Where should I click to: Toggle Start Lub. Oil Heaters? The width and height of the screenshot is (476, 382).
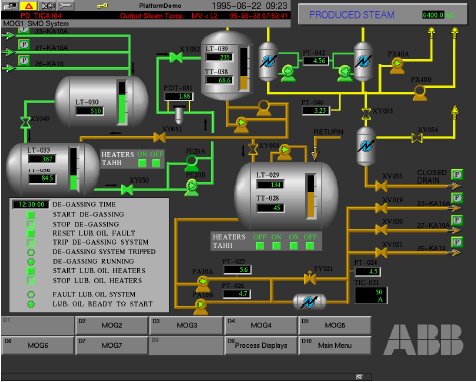click(x=31, y=271)
